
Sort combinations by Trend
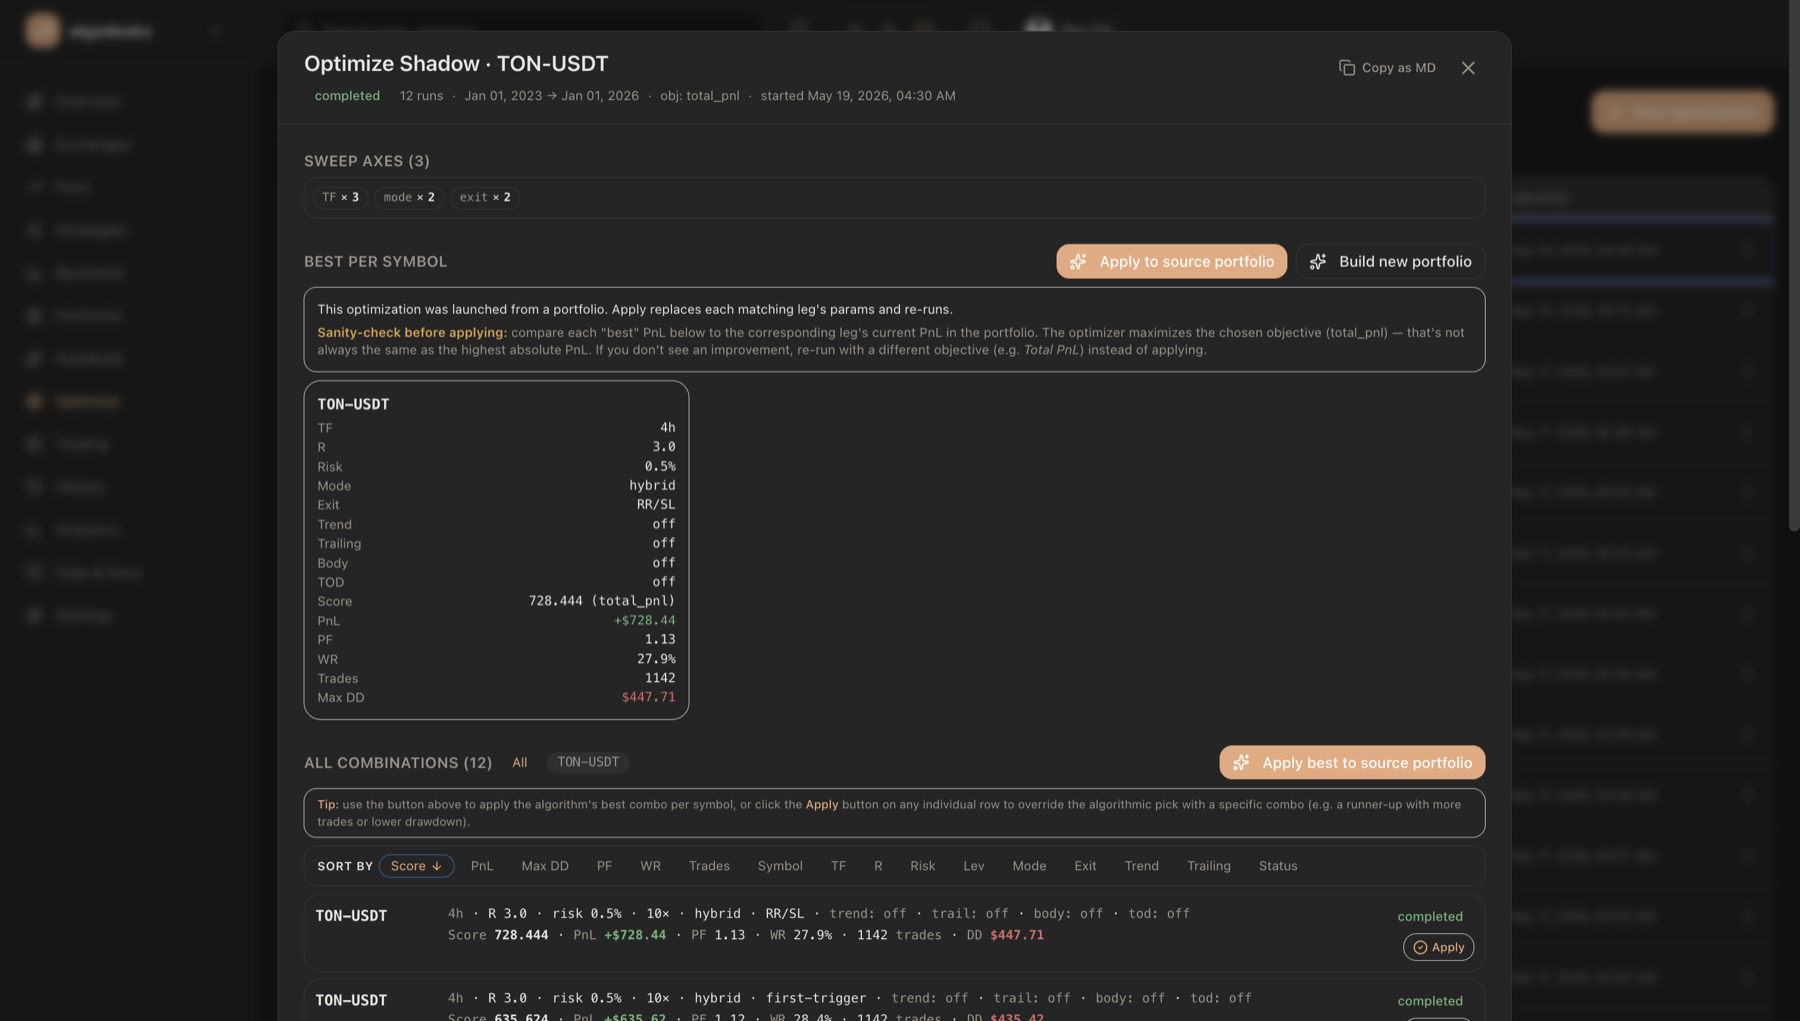1141,866
